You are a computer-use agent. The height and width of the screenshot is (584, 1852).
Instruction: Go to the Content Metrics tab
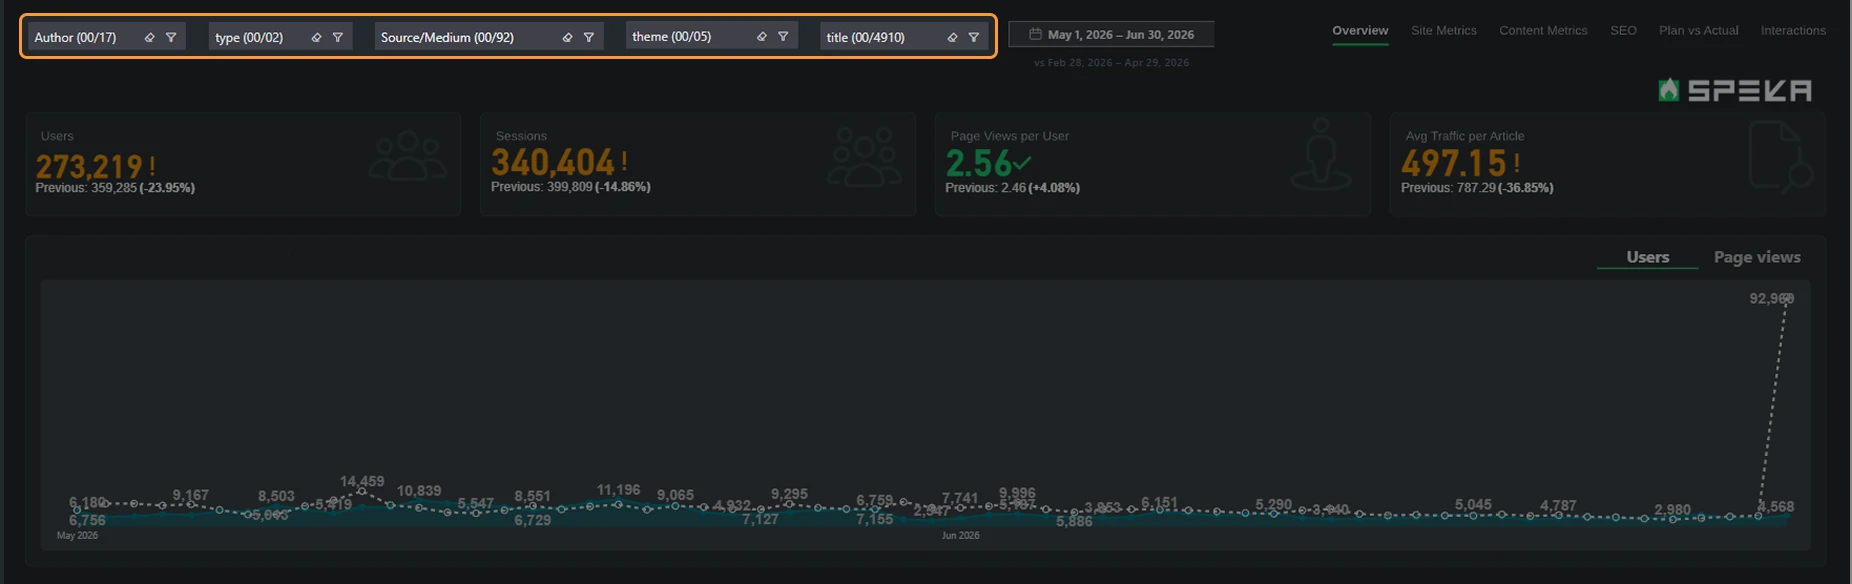click(x=1543, y=31)
